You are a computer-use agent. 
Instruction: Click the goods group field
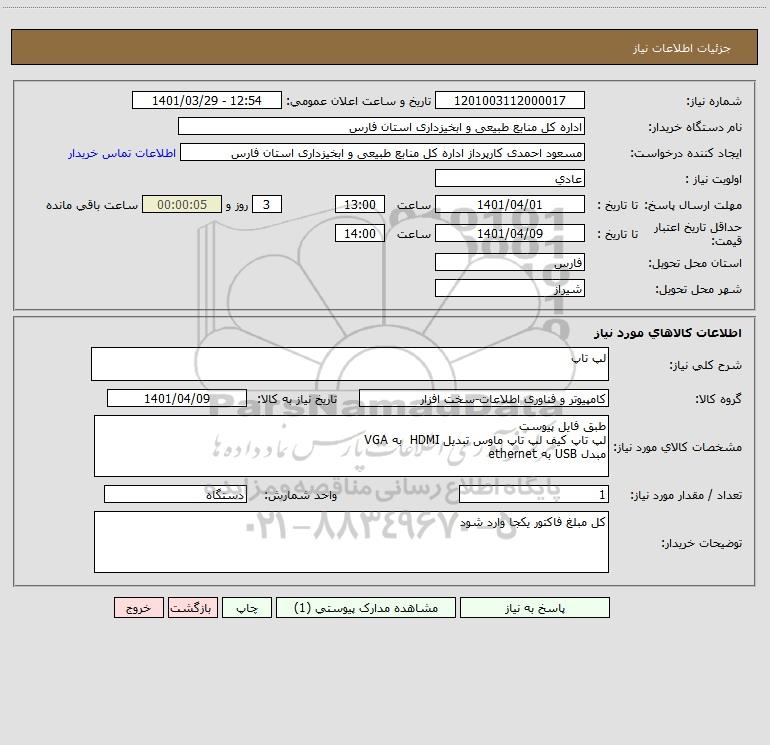pyautogui.click(x=484, y=398)
